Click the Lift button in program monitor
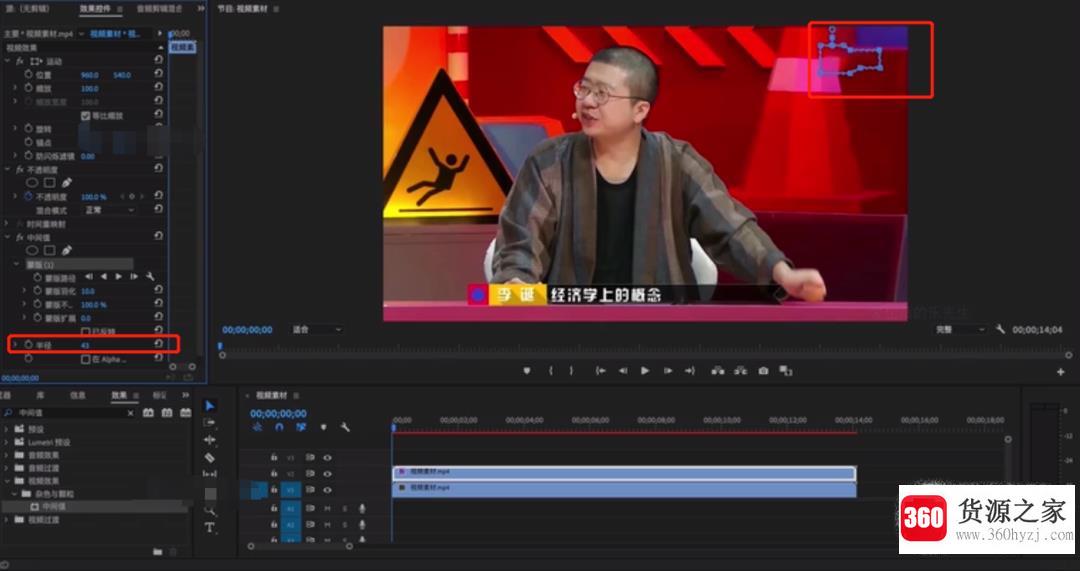The height and width of the screenshot is (571, 1080). [x=718, y=371]
